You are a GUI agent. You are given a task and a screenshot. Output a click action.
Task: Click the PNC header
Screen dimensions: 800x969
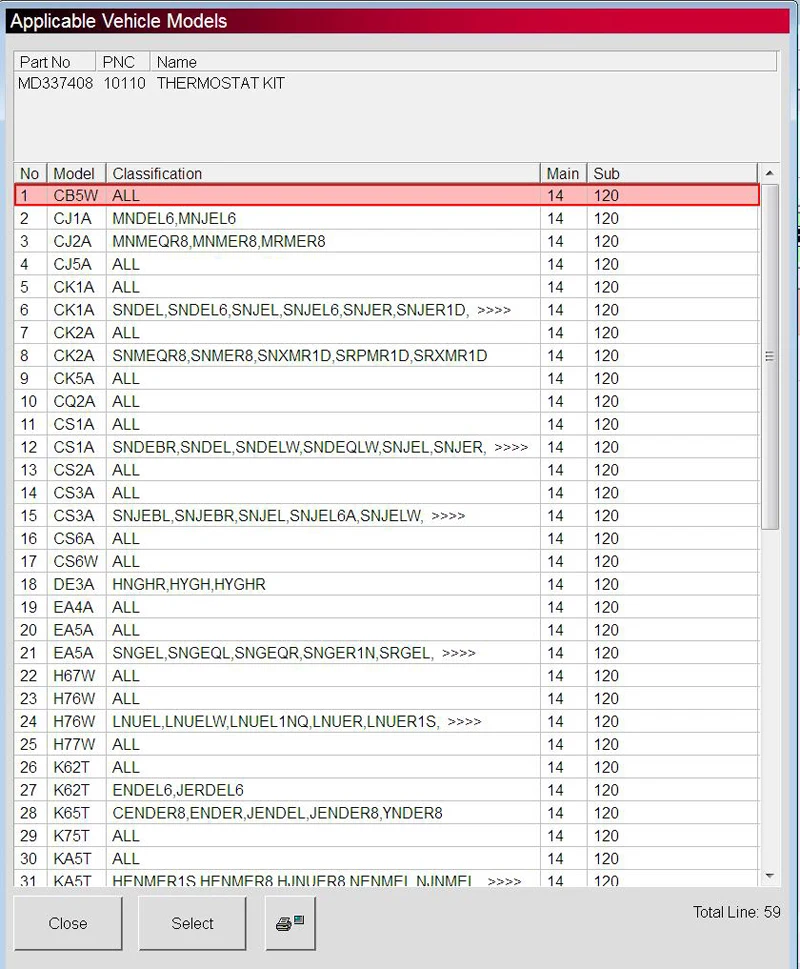pyautogui.click(x=122, y=62)
